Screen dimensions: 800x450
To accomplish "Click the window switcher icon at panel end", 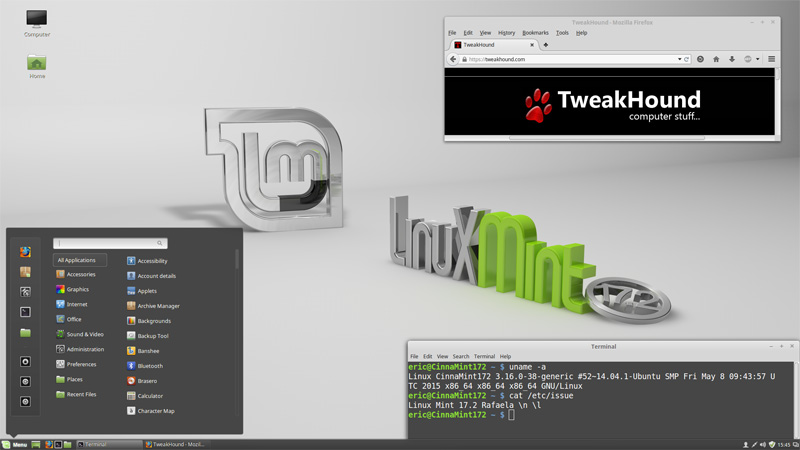I will (796, 445).
